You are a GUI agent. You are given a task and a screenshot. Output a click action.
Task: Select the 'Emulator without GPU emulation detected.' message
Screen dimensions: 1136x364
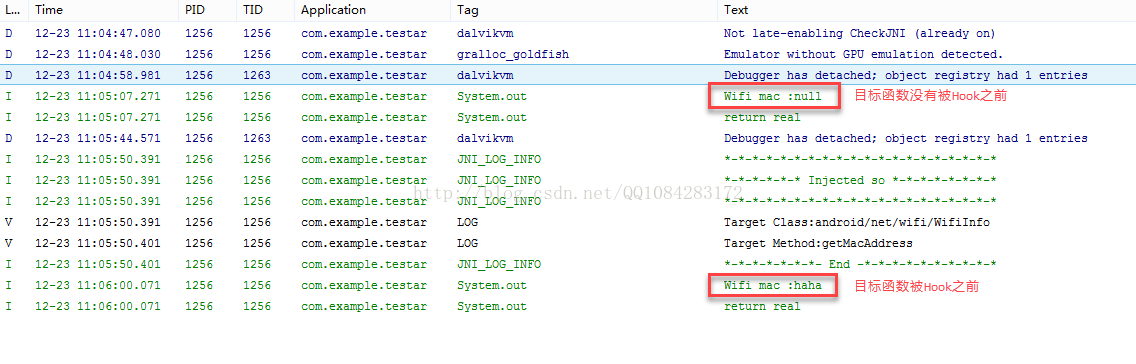(x=863, y=54)
